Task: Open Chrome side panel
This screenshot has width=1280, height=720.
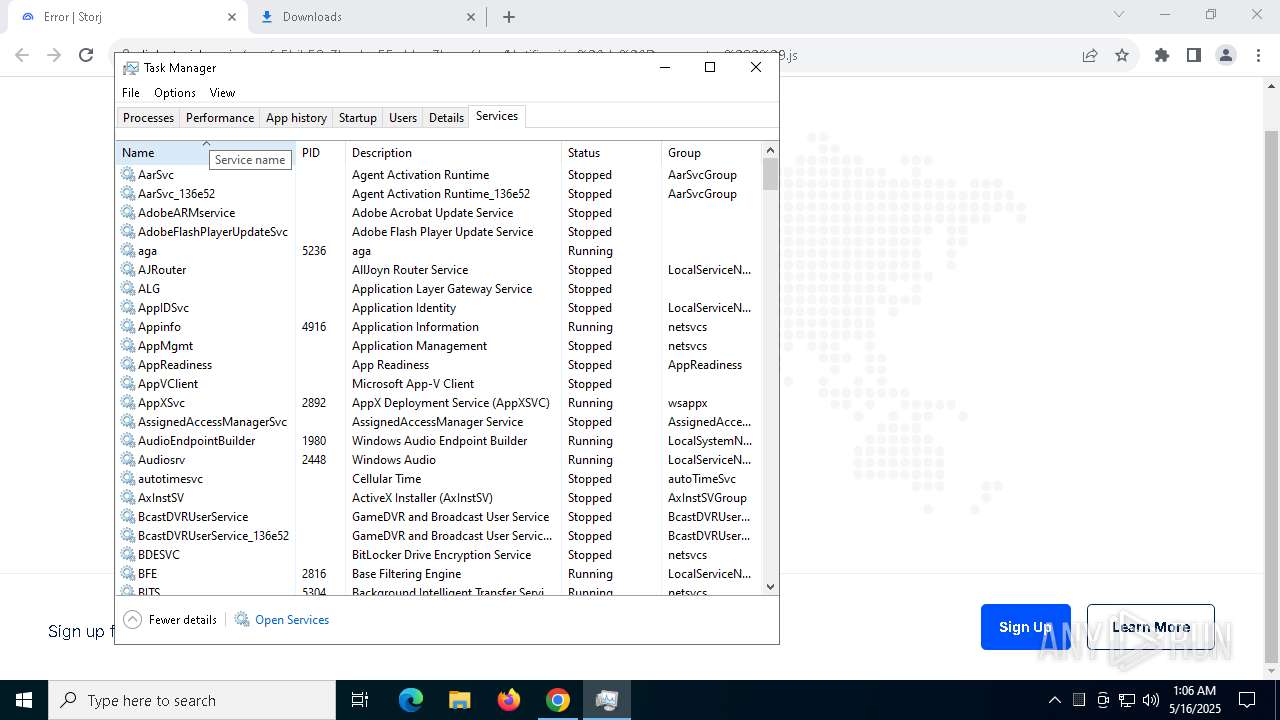Action: 1194,55
